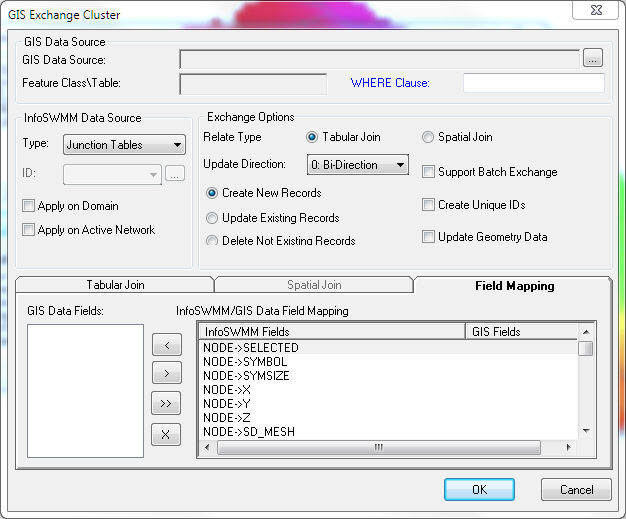
Task: Move field right with single arrow button
Action: point(166,373)
